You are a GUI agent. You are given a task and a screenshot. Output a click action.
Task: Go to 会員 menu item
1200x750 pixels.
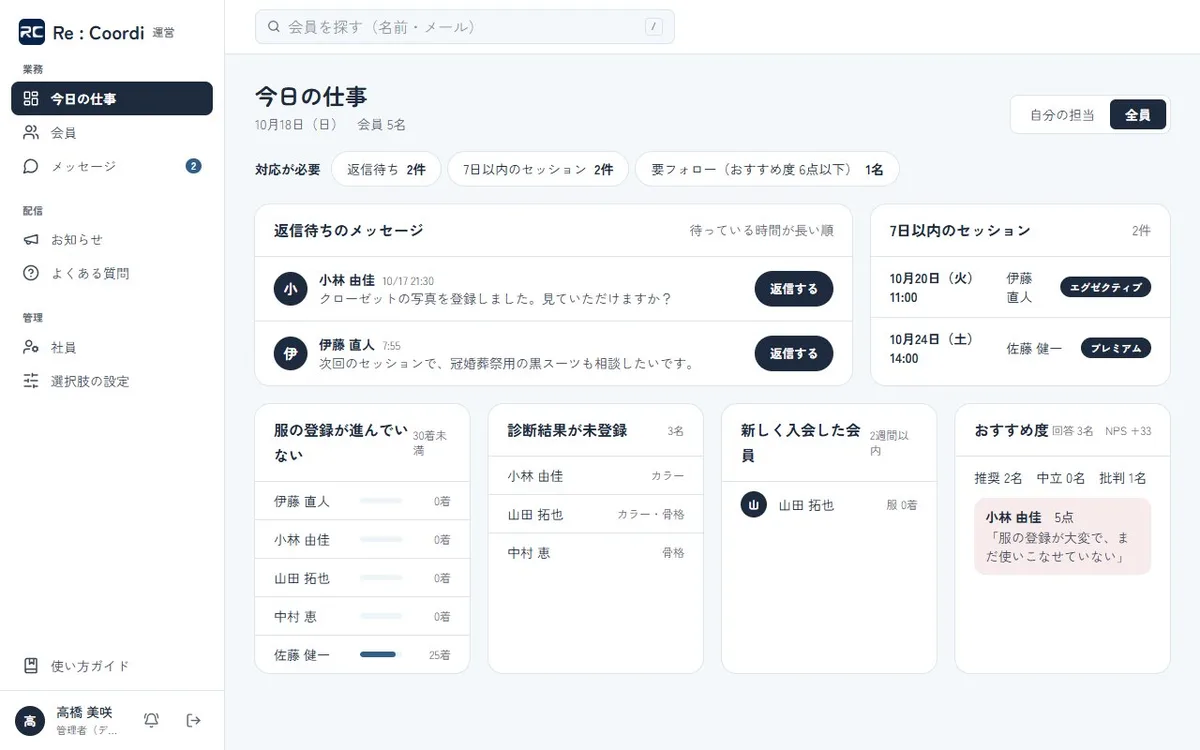point(112,132)
